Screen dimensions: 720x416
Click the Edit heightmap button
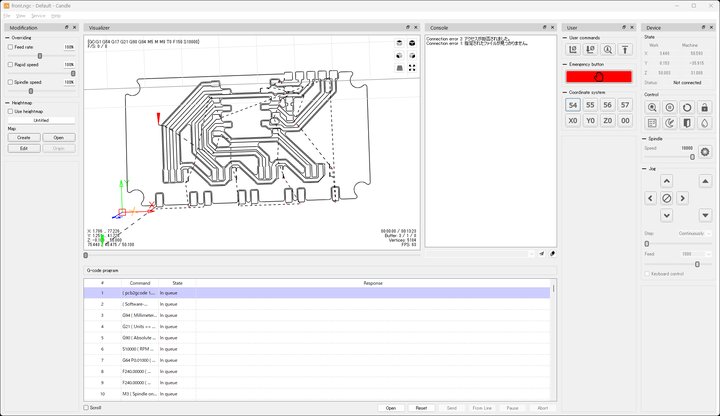click(x=24, y=148)
